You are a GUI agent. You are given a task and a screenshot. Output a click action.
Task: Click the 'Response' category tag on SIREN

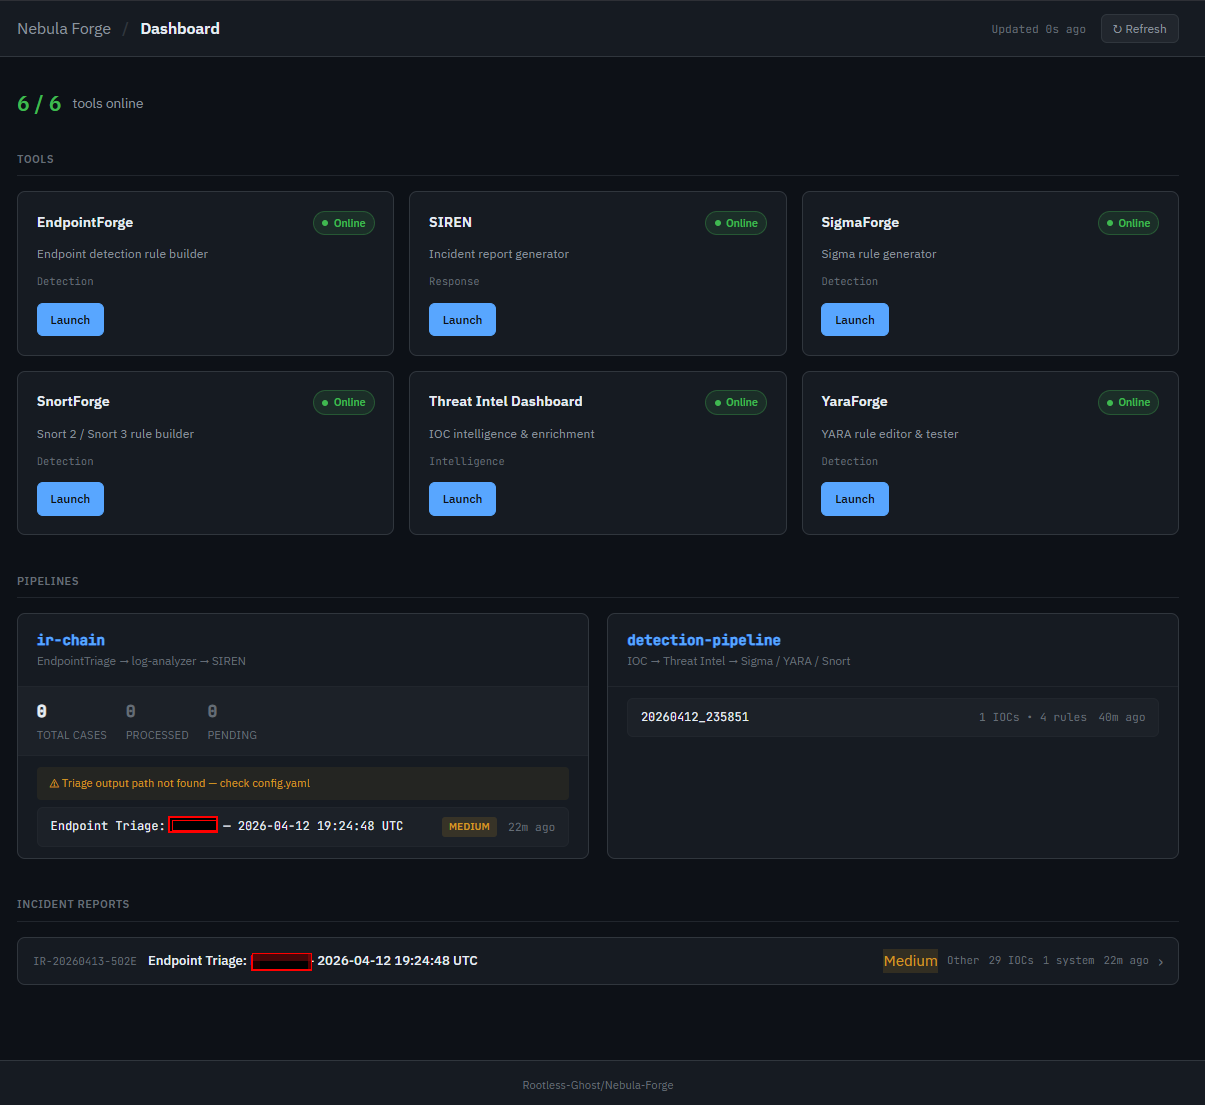(x=454, y=281)
